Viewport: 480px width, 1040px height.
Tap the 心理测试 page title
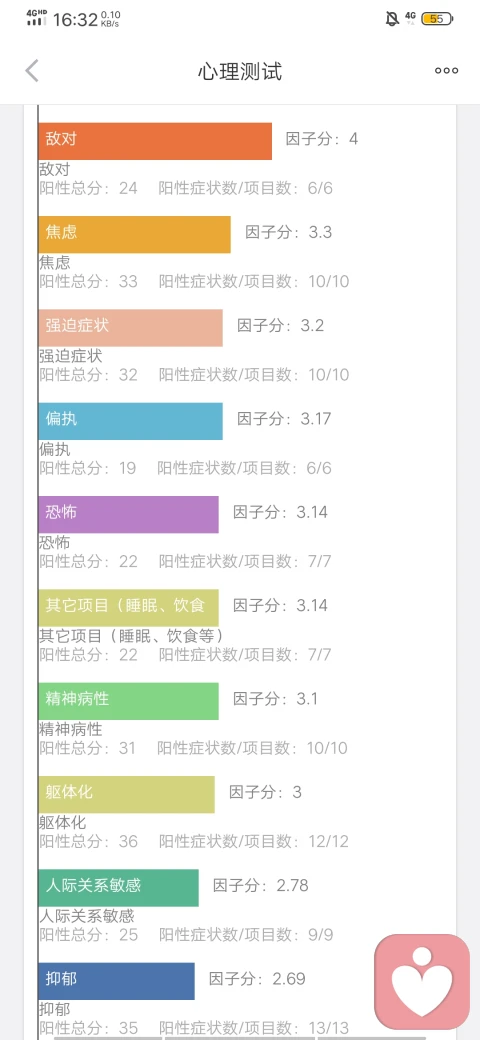coord(240,72)
